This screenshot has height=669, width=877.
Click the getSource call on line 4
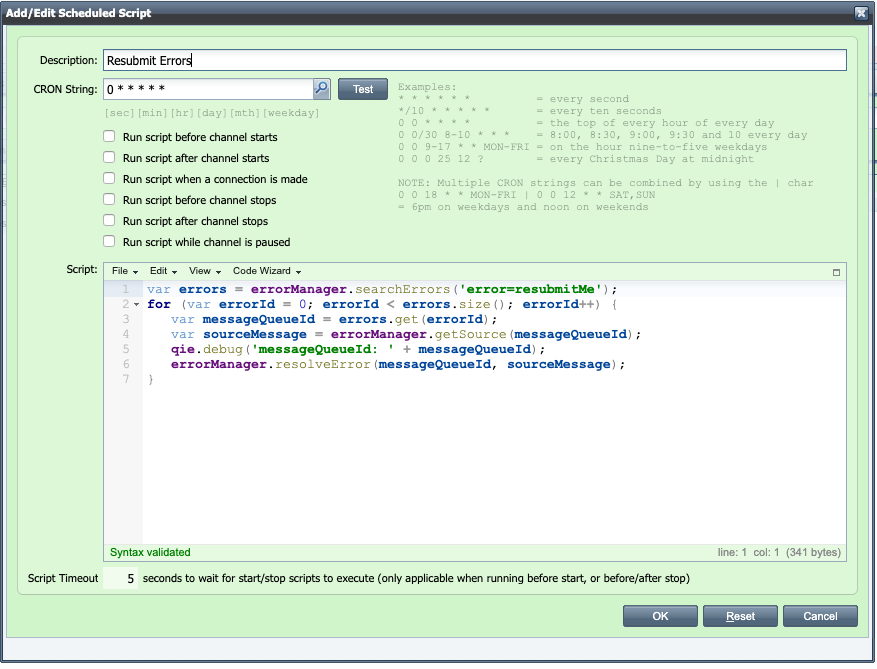pos(470,334)
